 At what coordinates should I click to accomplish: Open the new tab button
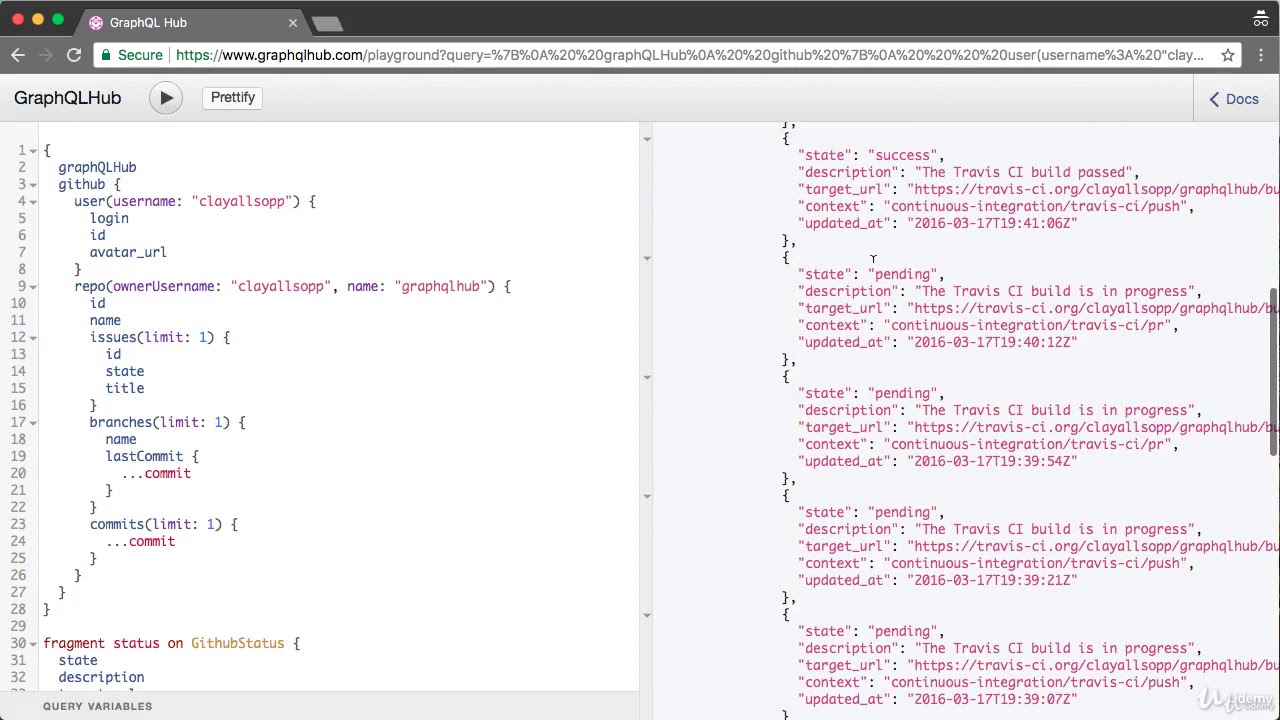[327, 23]
